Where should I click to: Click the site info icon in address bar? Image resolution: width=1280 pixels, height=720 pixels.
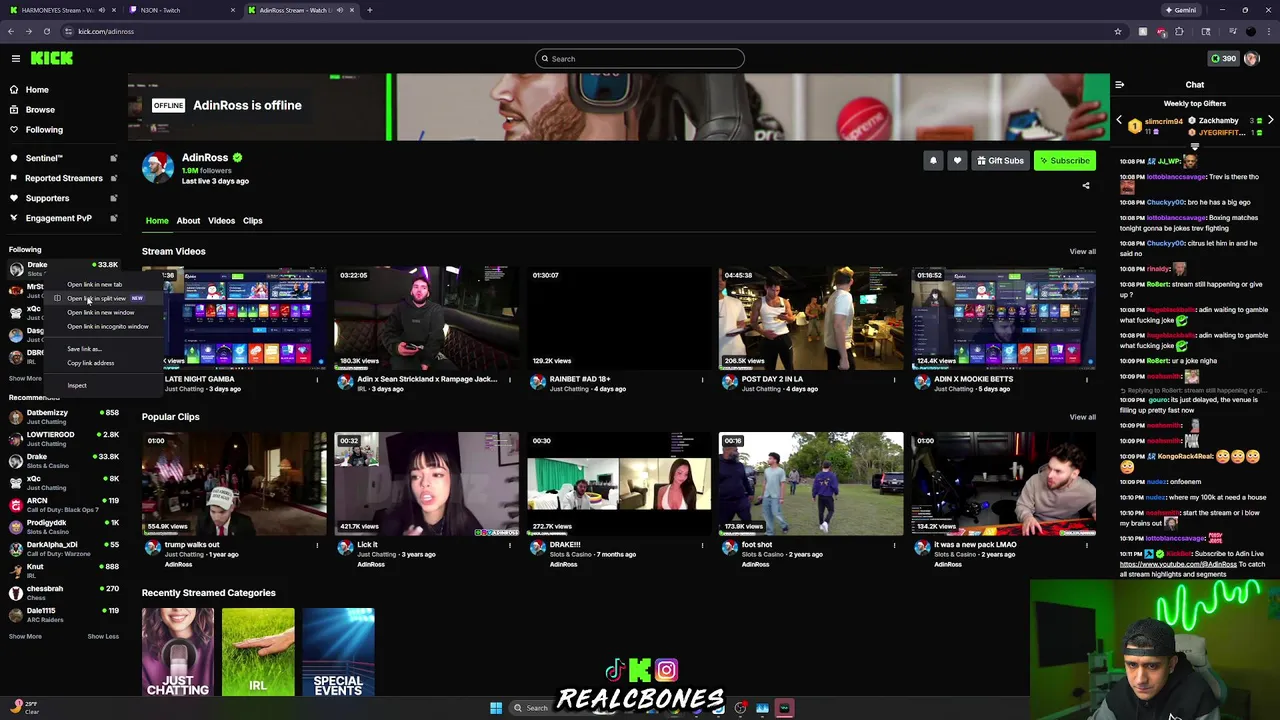69,31
